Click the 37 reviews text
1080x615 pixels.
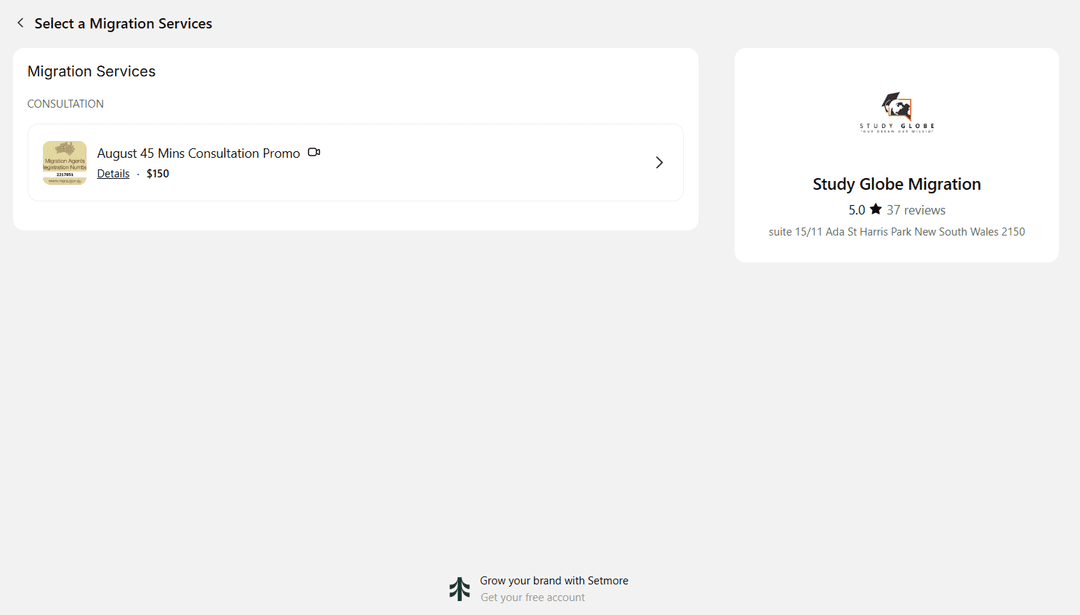[915, 210]
